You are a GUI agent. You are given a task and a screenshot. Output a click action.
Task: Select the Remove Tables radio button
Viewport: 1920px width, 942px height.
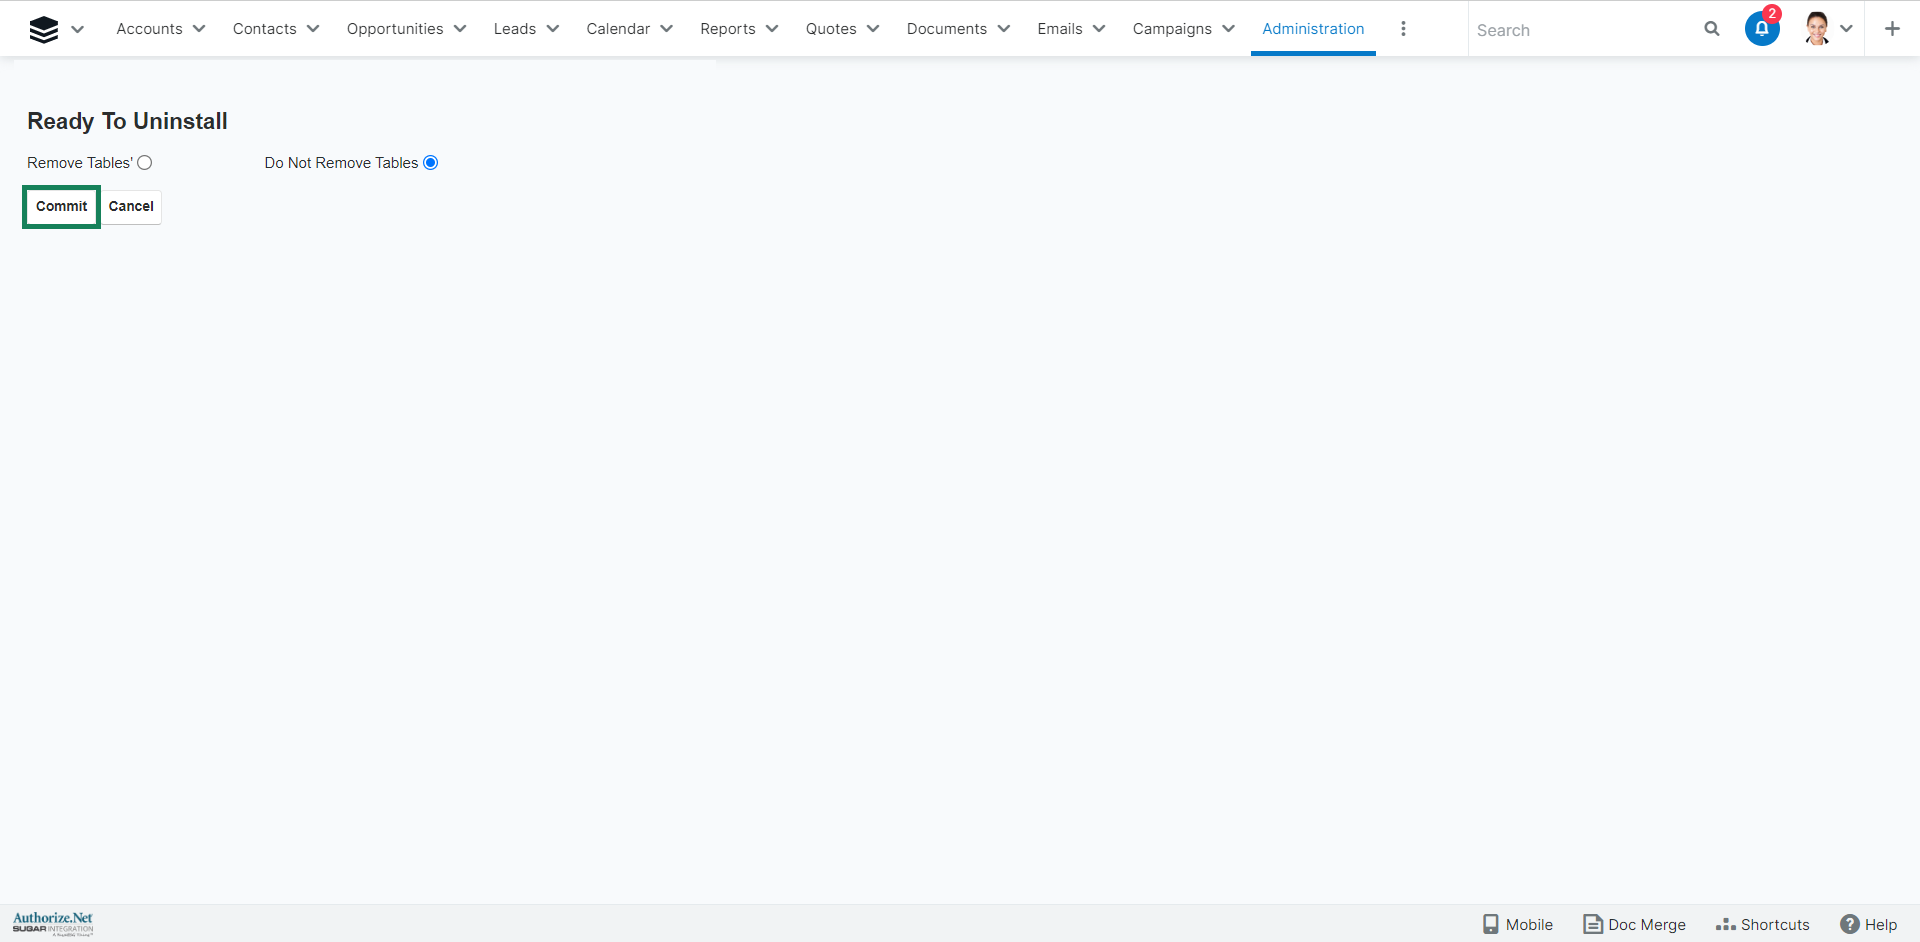click(x=145, y=163)
